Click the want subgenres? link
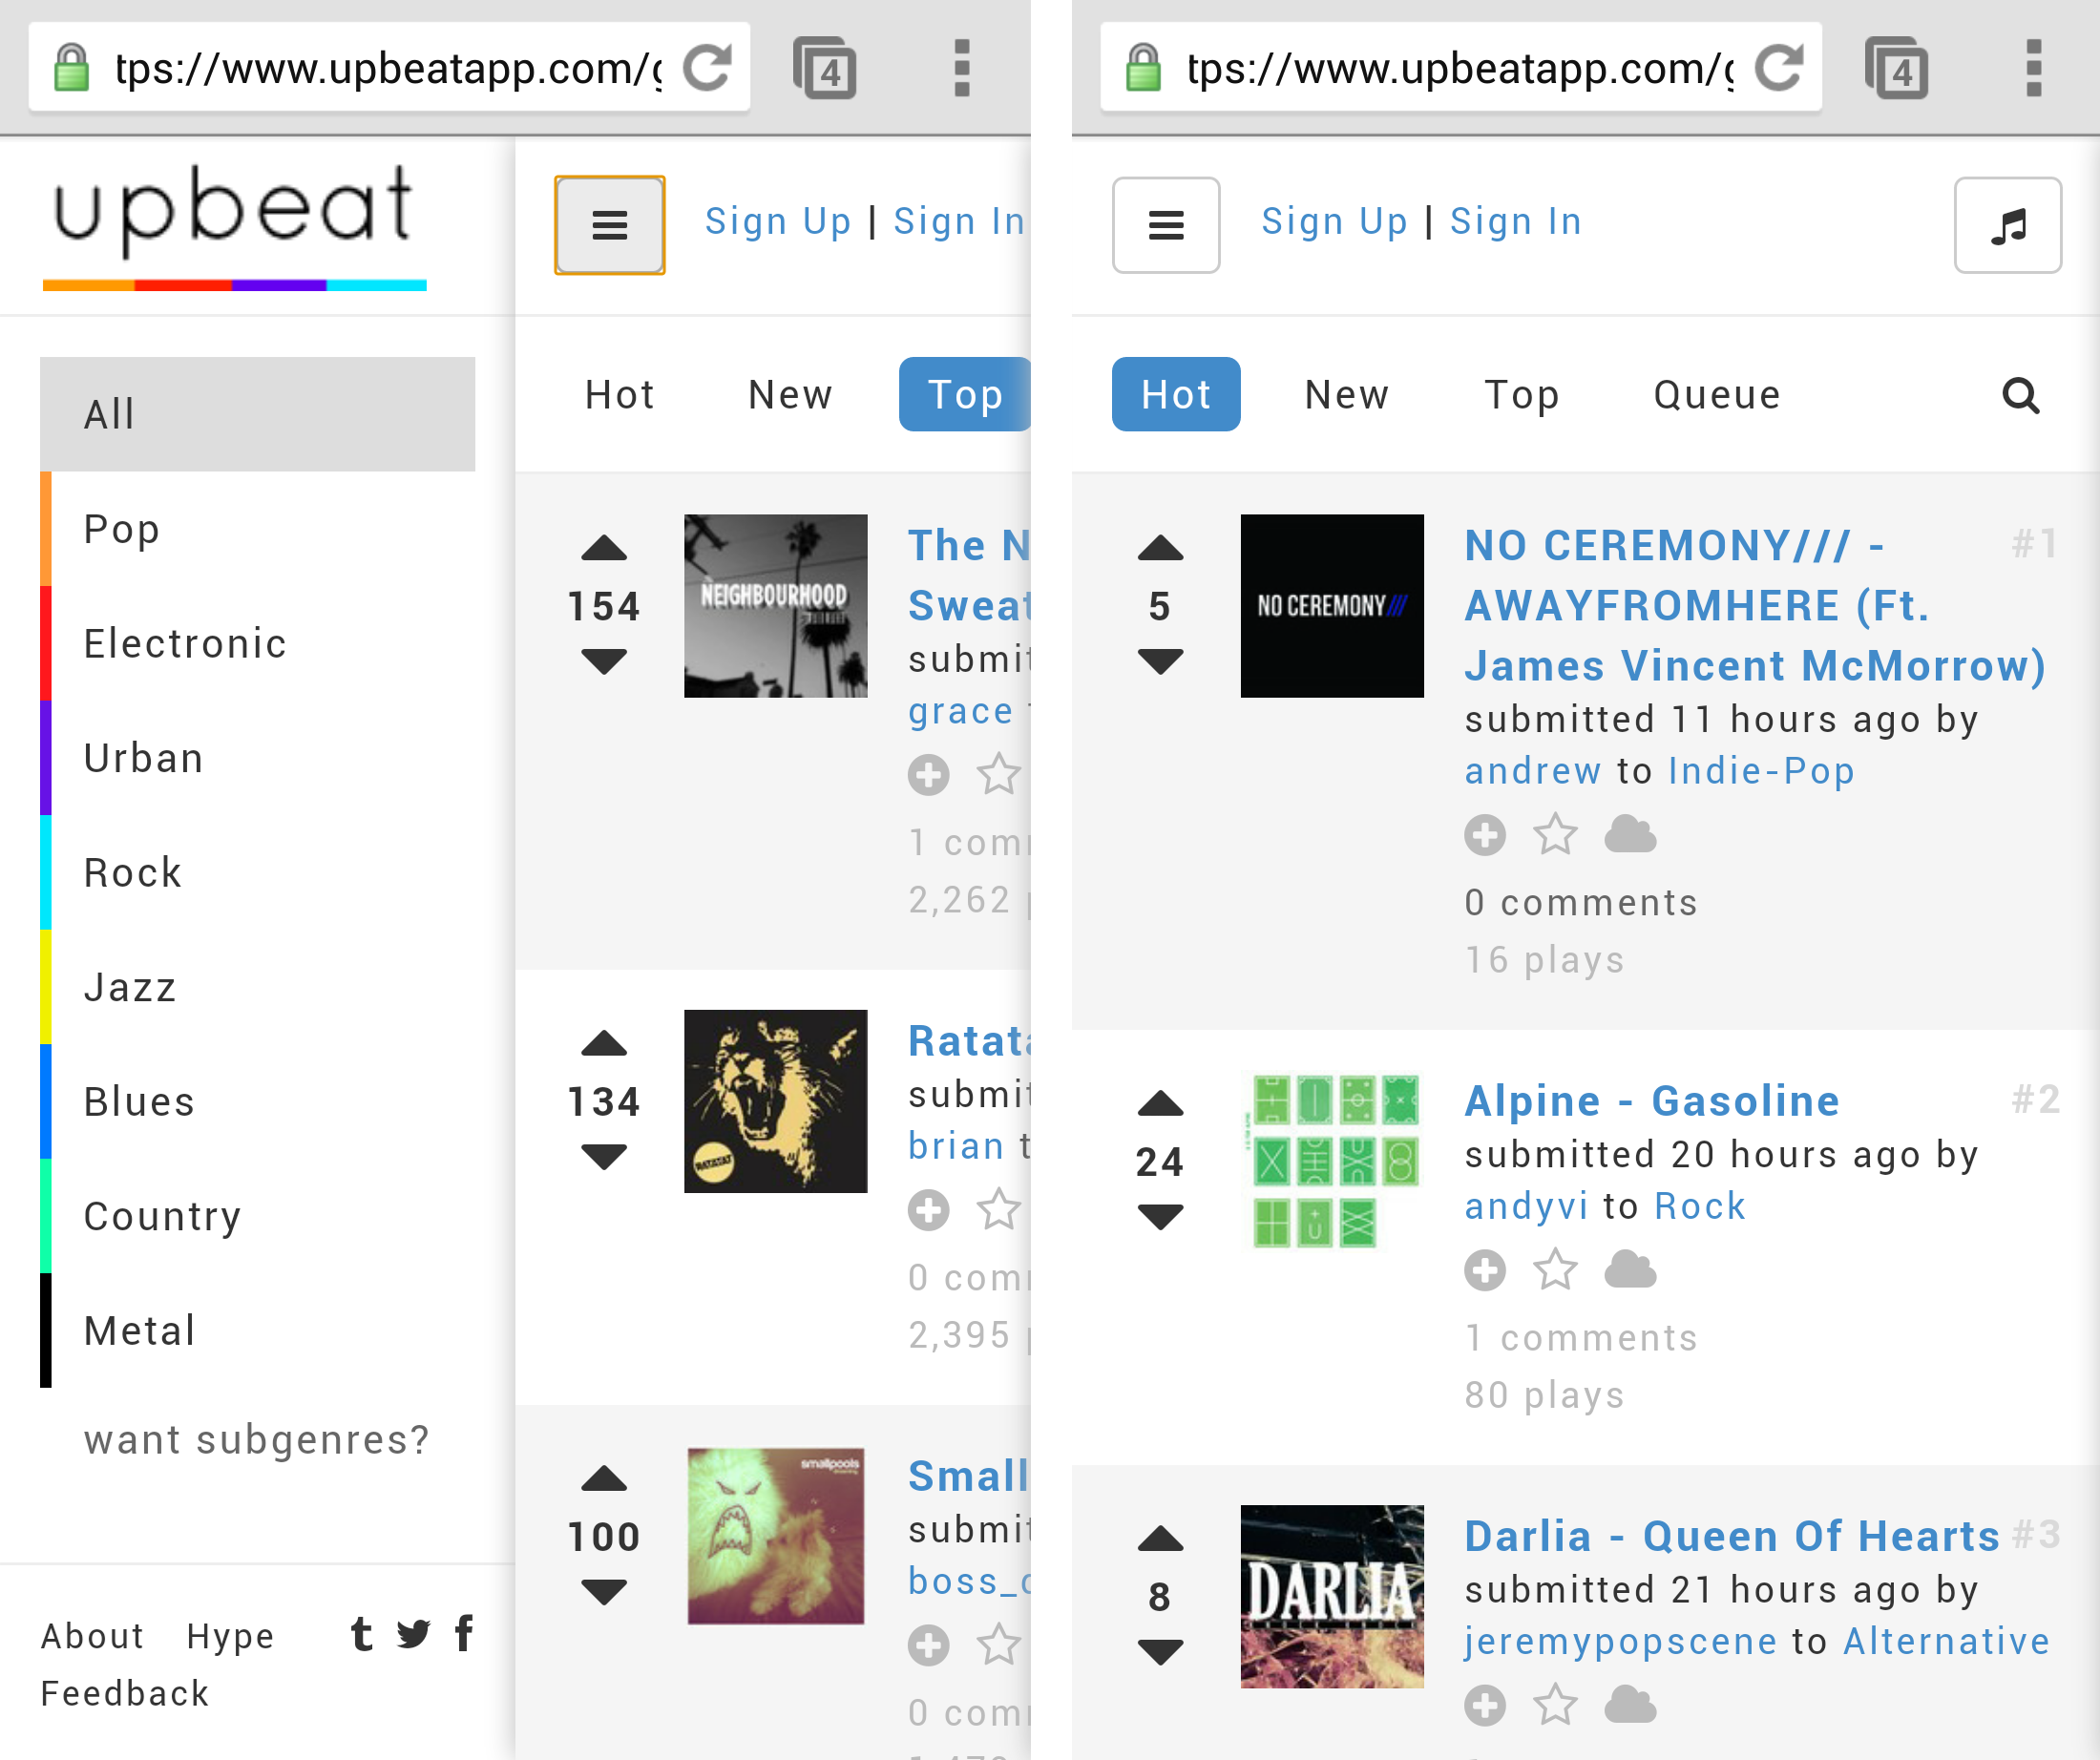The image size is (2100, 1760). [257, 1440]
